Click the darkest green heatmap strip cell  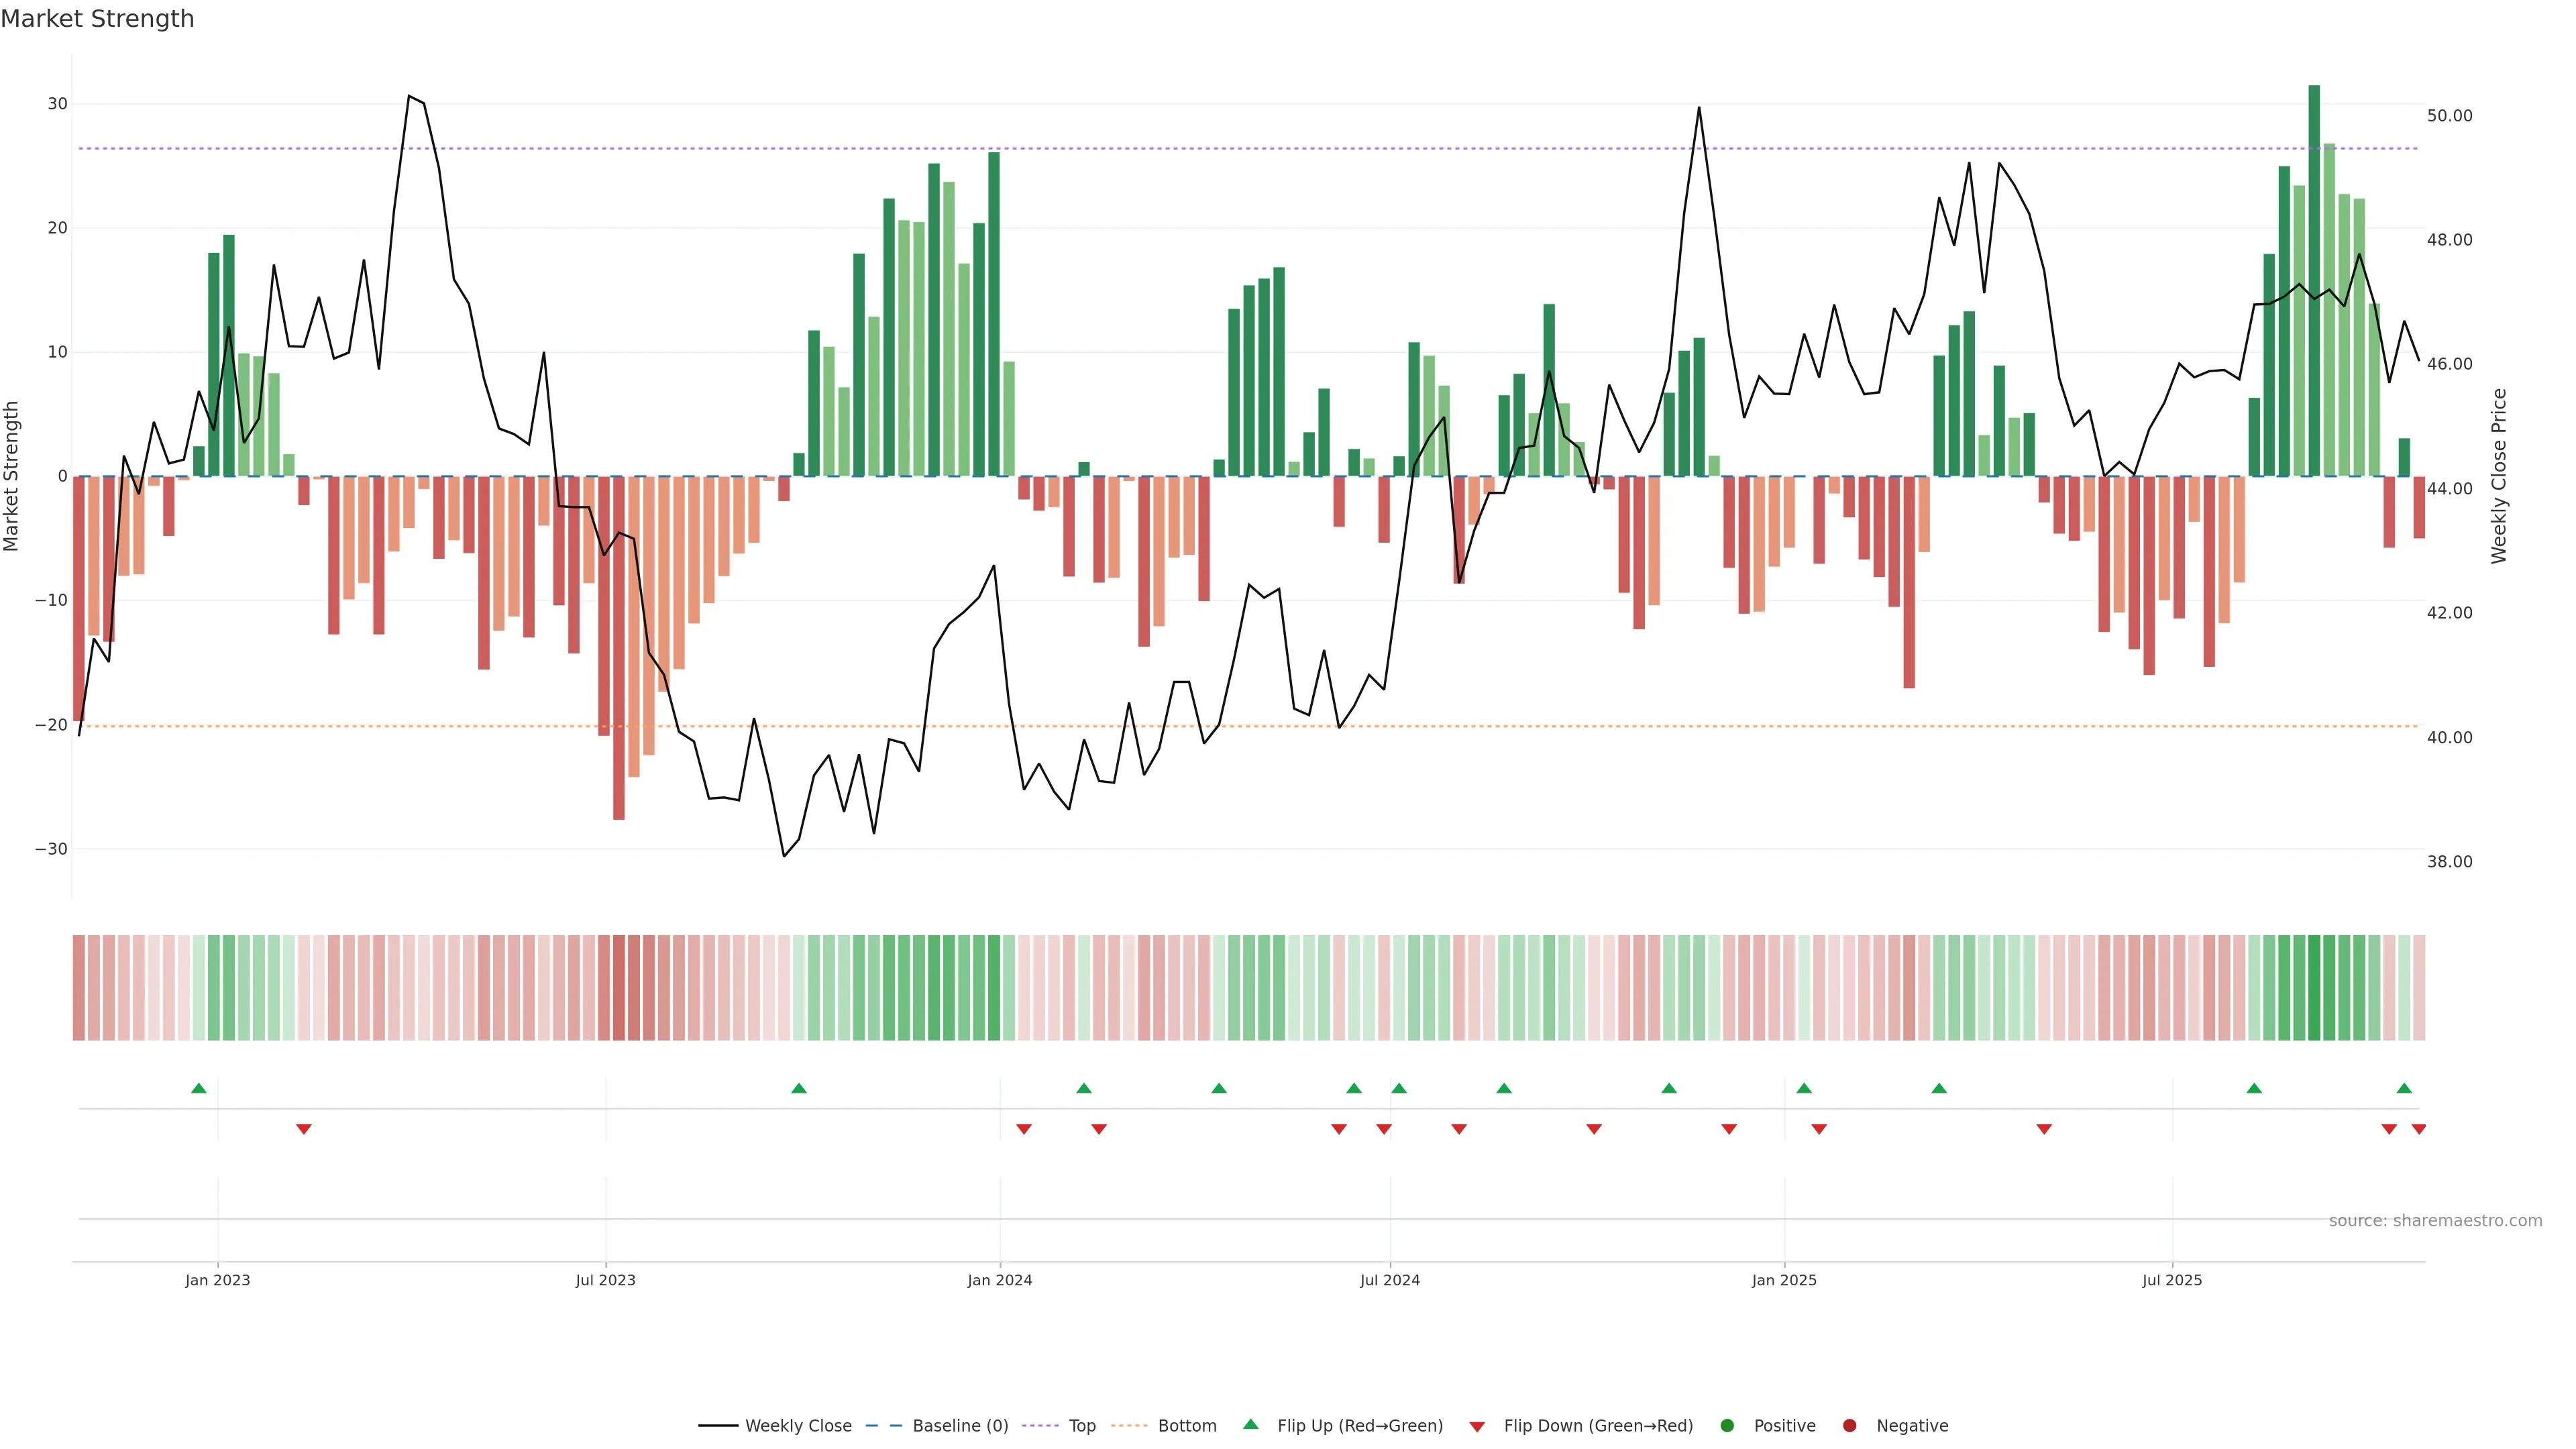pyautogui.click(x=2314, y=987)
